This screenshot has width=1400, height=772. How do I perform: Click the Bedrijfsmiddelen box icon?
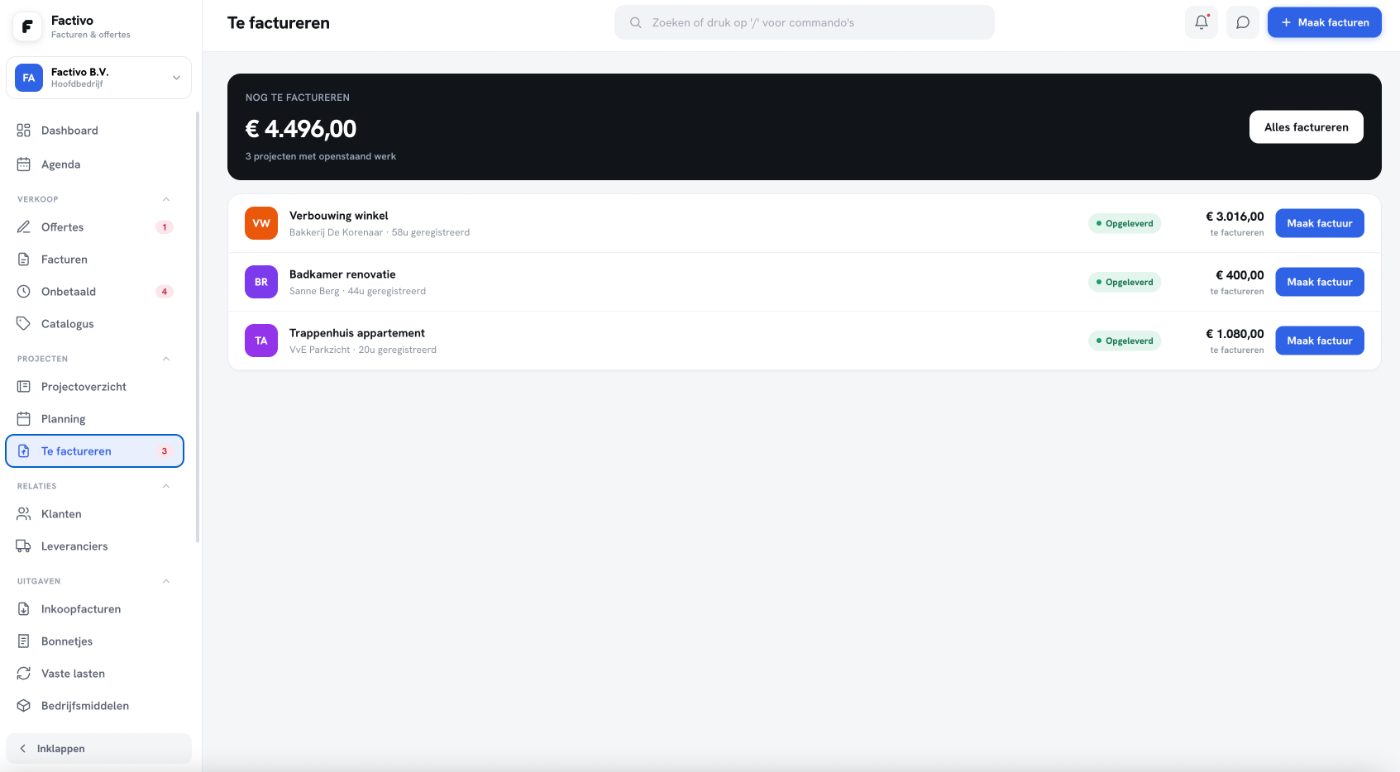[24, 705]
